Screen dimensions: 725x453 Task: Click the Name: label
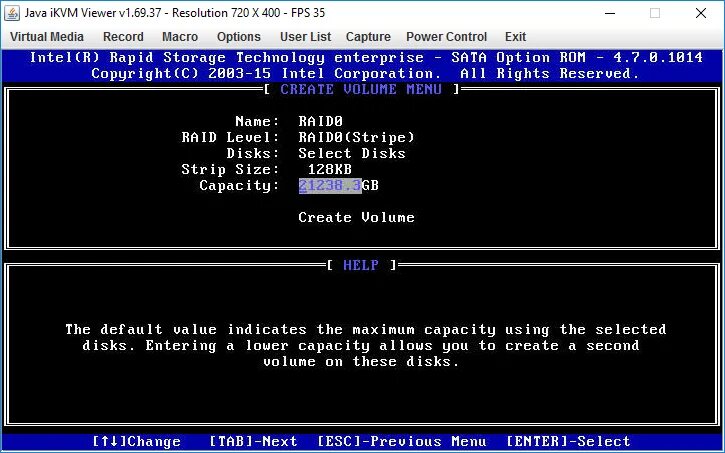tap(258, 121)
